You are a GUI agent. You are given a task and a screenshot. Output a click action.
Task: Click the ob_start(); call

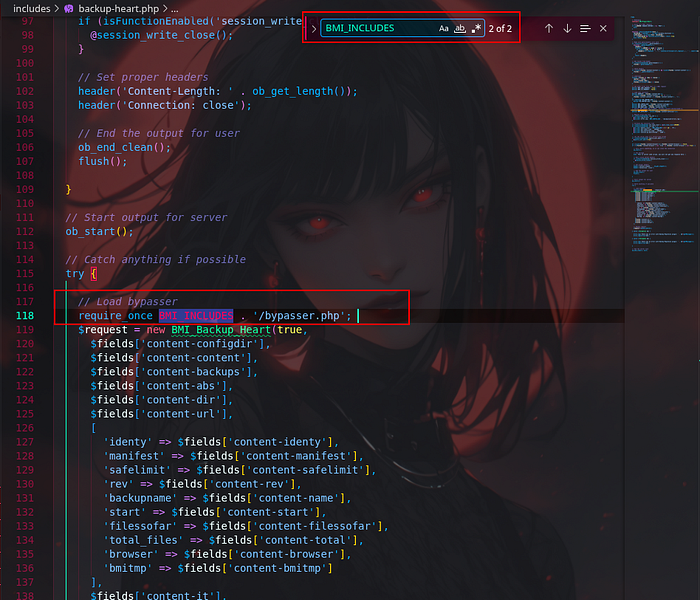point(99,232)
